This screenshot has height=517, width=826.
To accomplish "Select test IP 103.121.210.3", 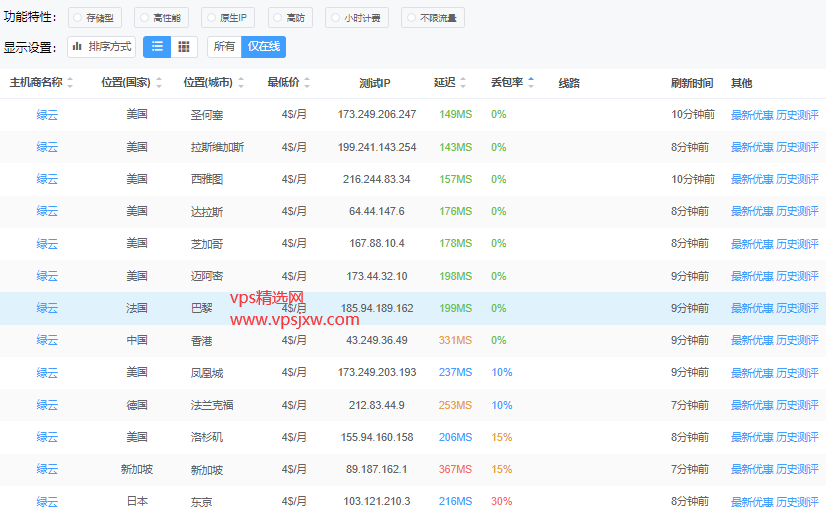I will coord(377,502).
